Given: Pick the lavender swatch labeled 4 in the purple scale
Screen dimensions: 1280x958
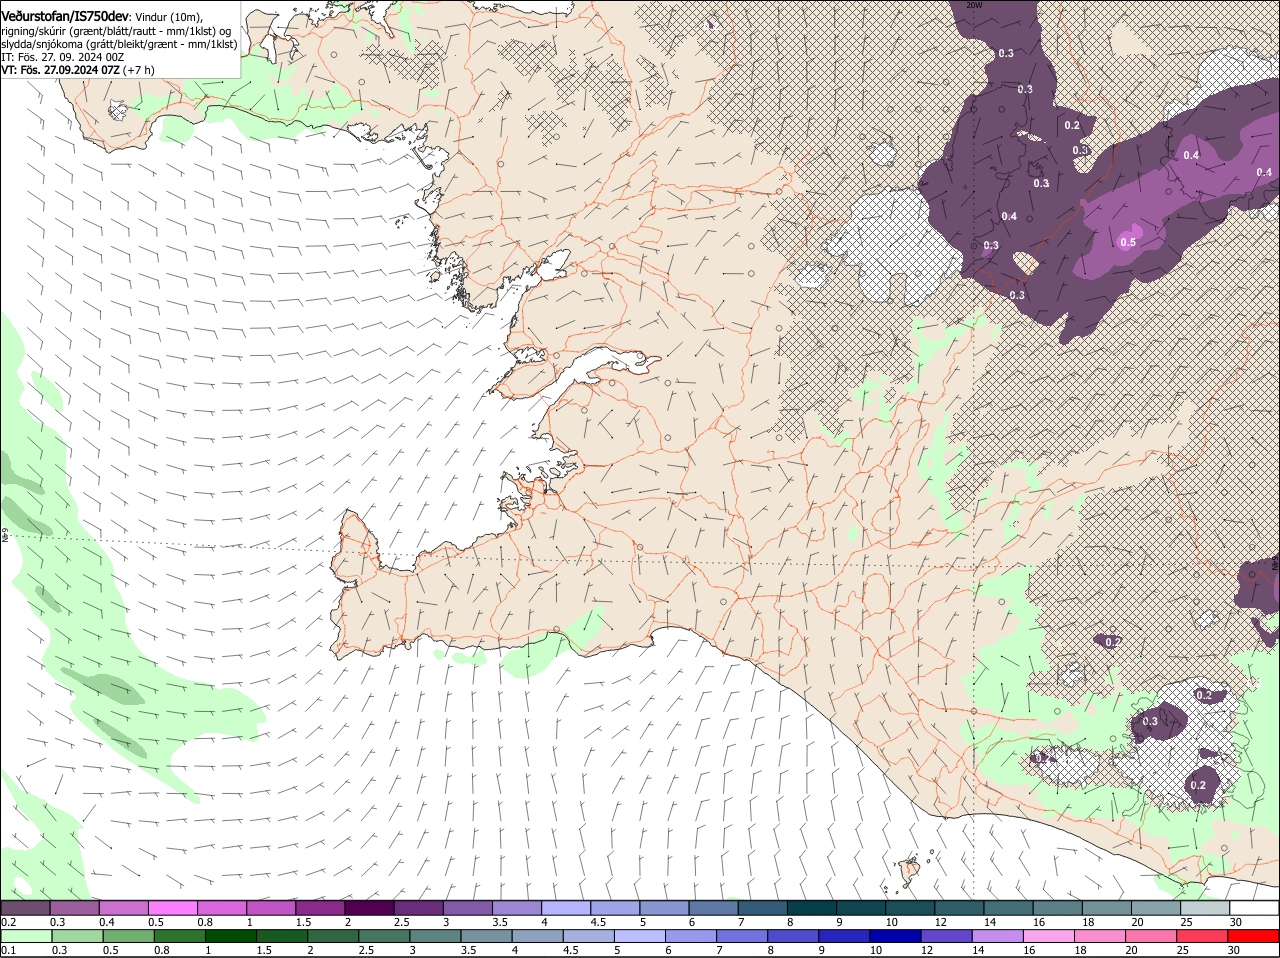Looking at the screenshot, I should pyautogui.click(x=566, y=908).
